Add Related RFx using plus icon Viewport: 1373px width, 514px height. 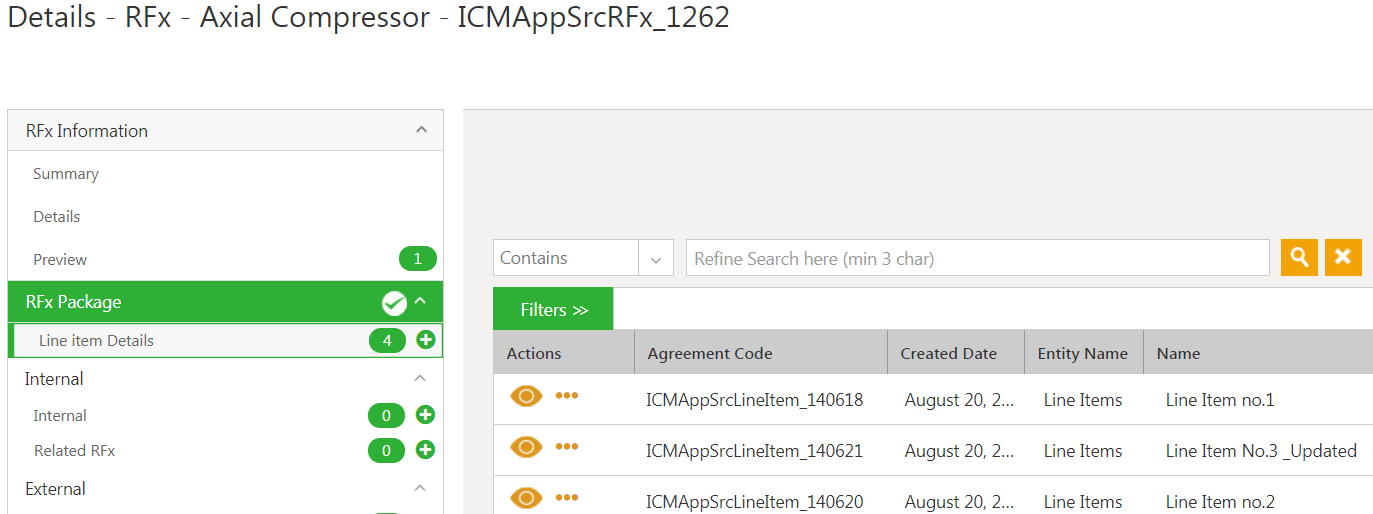[425, 450]
